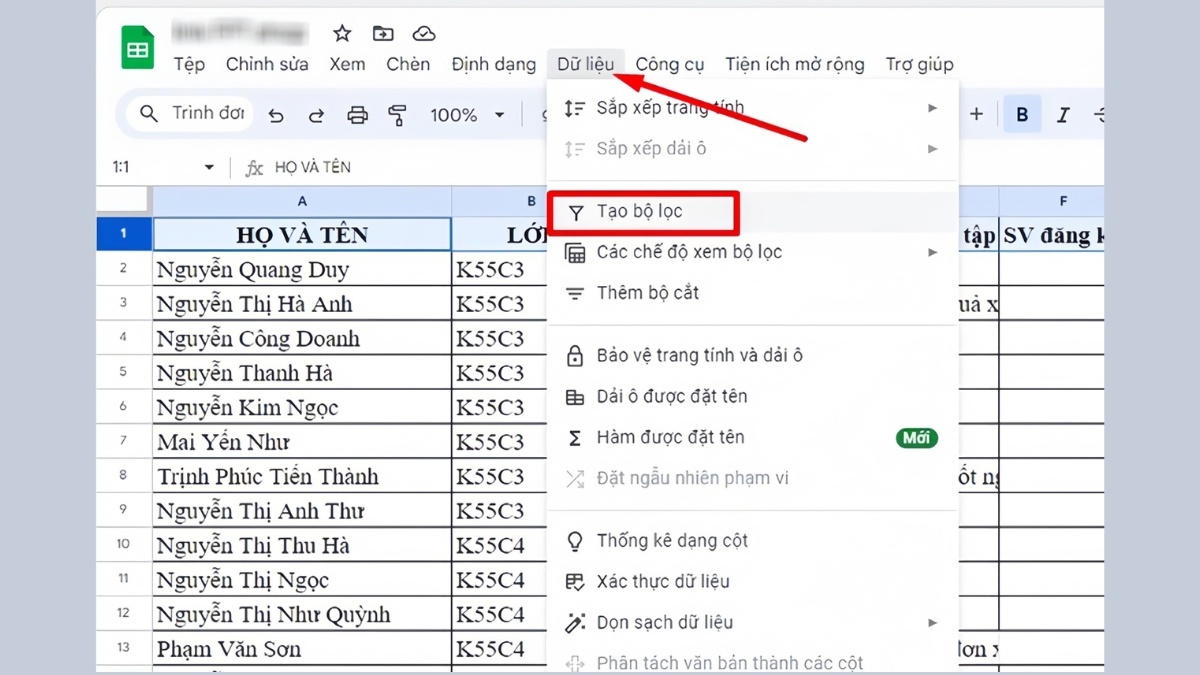Image resolution: width=1200 pixels, height=675 pixels.
Task: Toggle italic formatting button
Action: point(1063,115)
